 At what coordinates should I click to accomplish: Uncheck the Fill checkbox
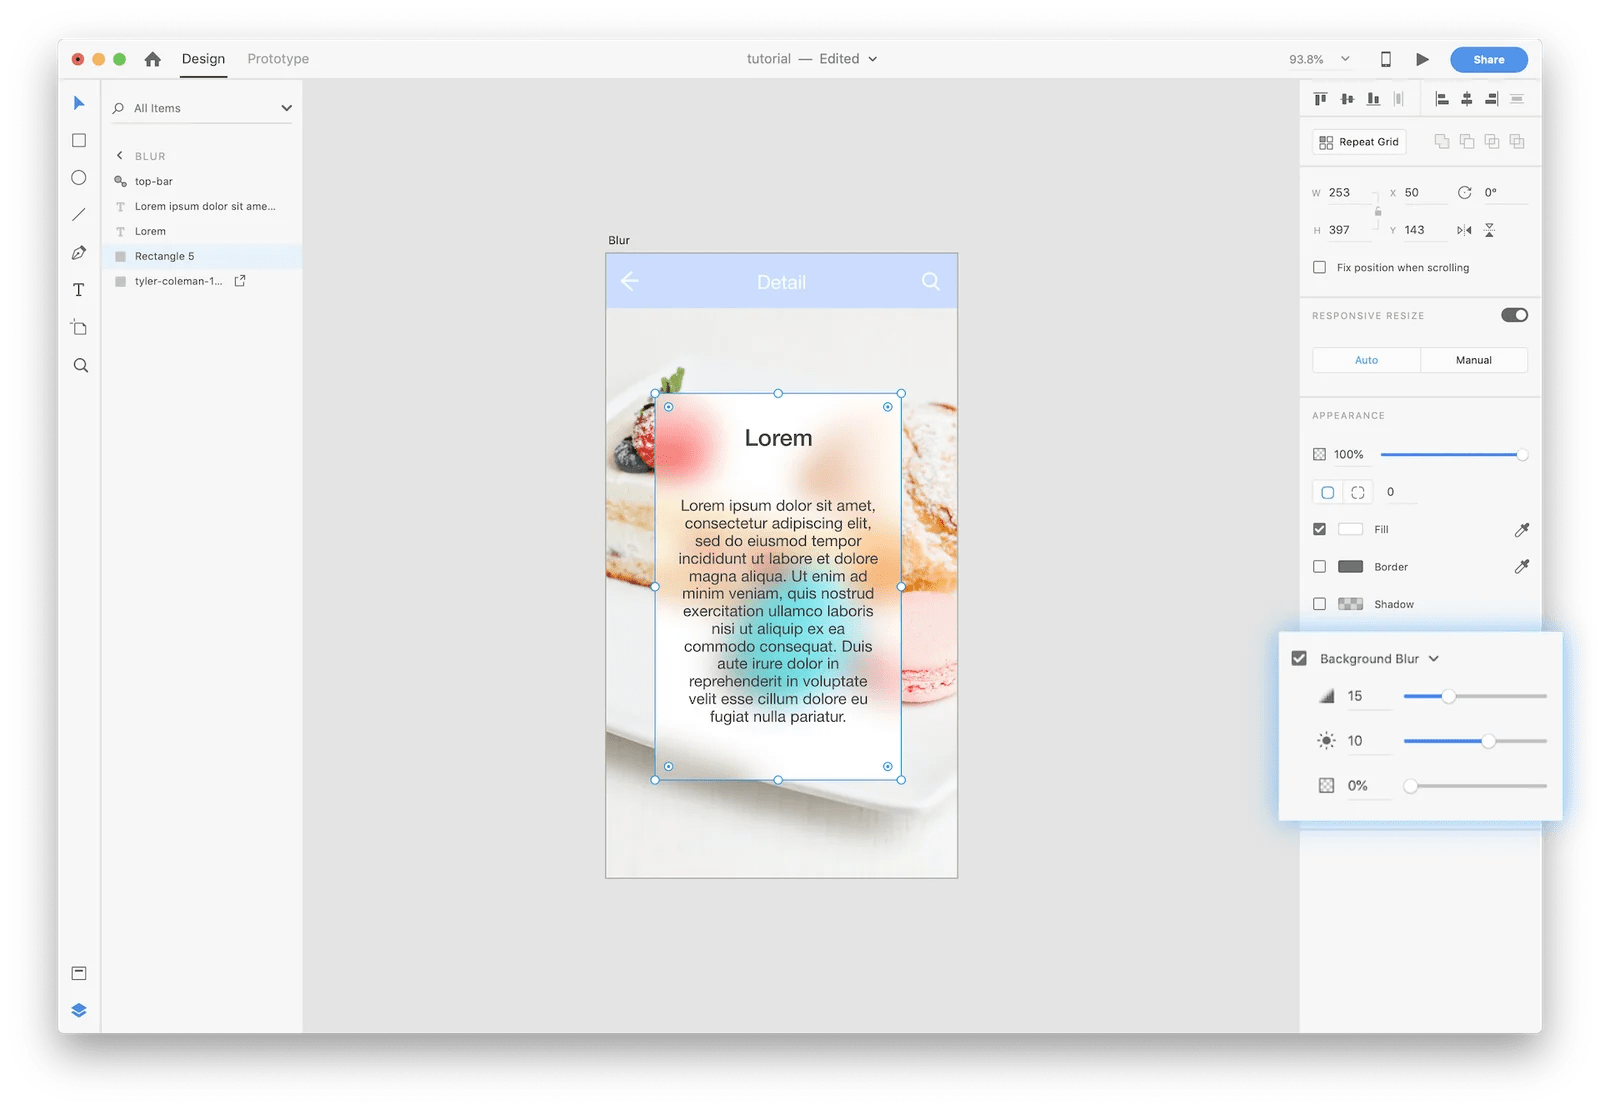tap(1320, 529)
